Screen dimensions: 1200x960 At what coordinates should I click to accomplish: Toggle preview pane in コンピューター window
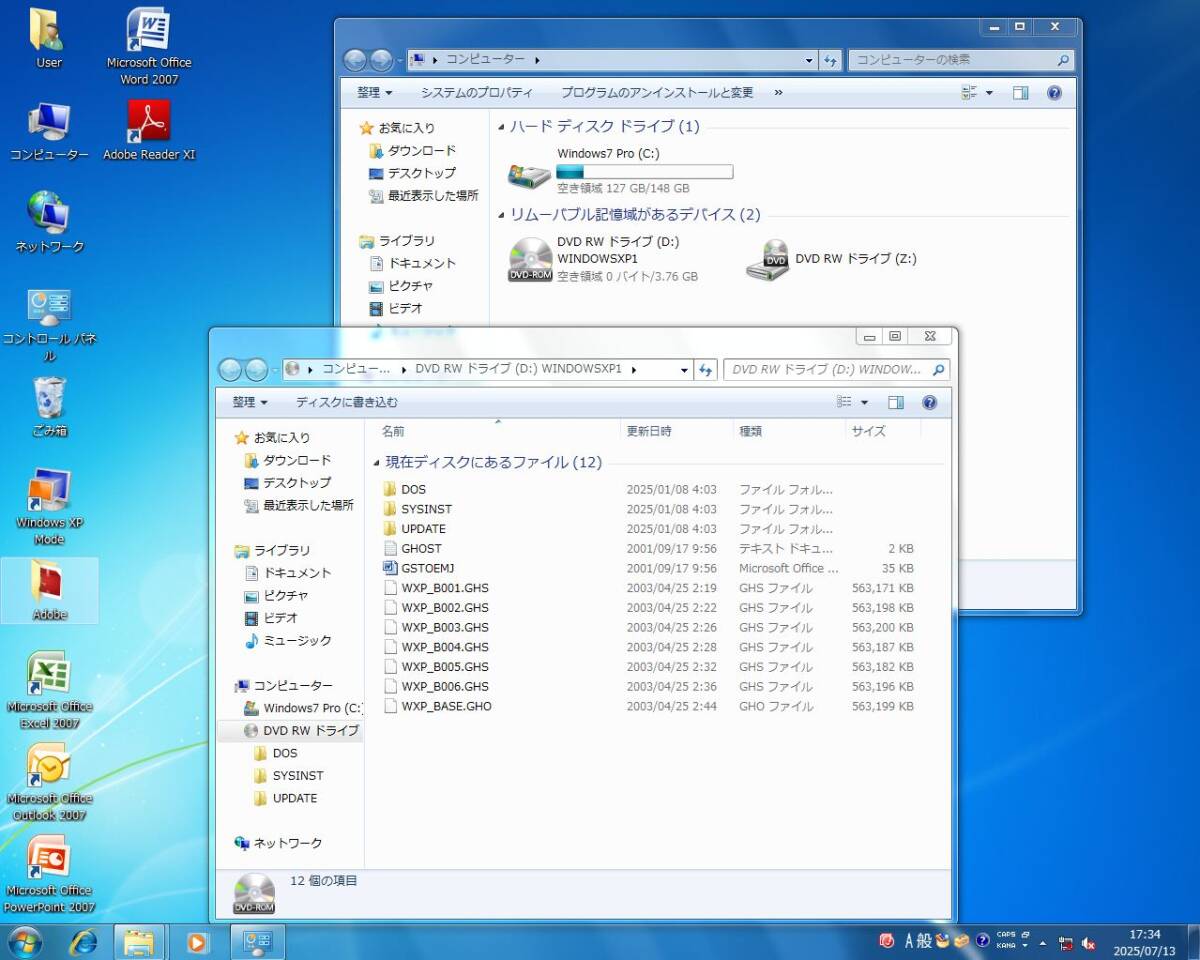[1020, 92]
